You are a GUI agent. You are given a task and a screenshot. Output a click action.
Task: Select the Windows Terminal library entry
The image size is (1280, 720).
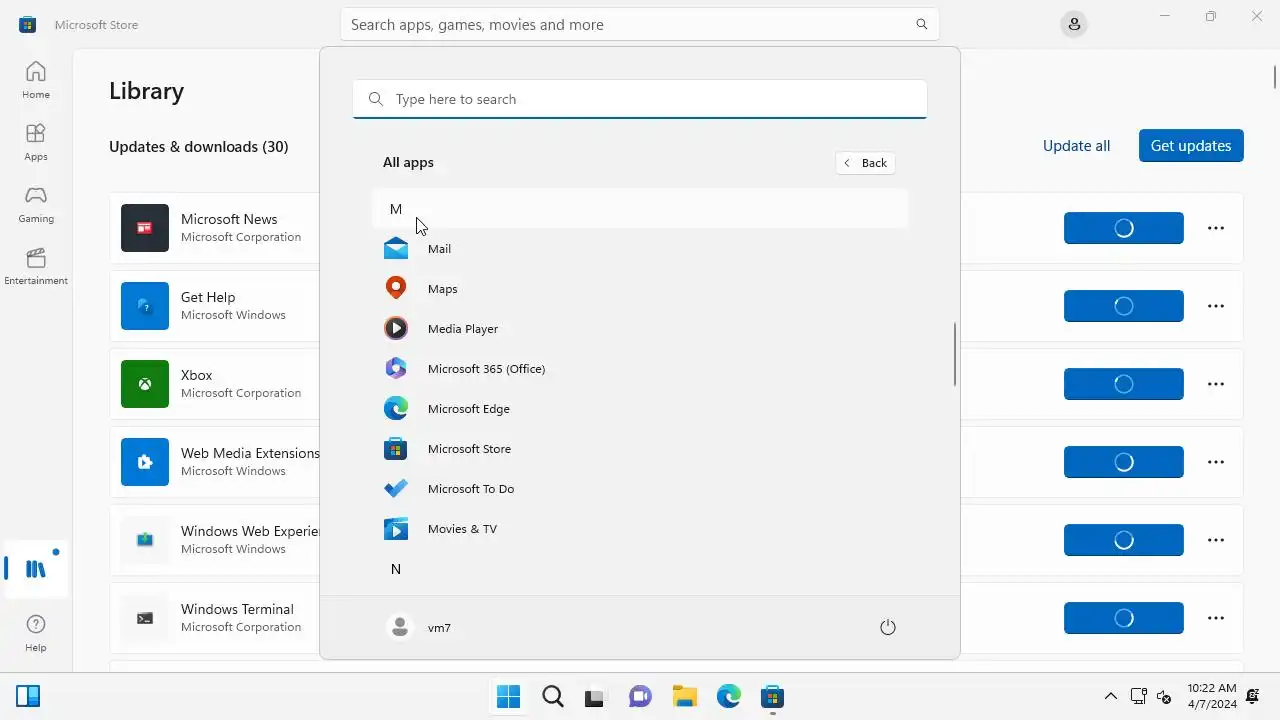[x=676, y=618]
